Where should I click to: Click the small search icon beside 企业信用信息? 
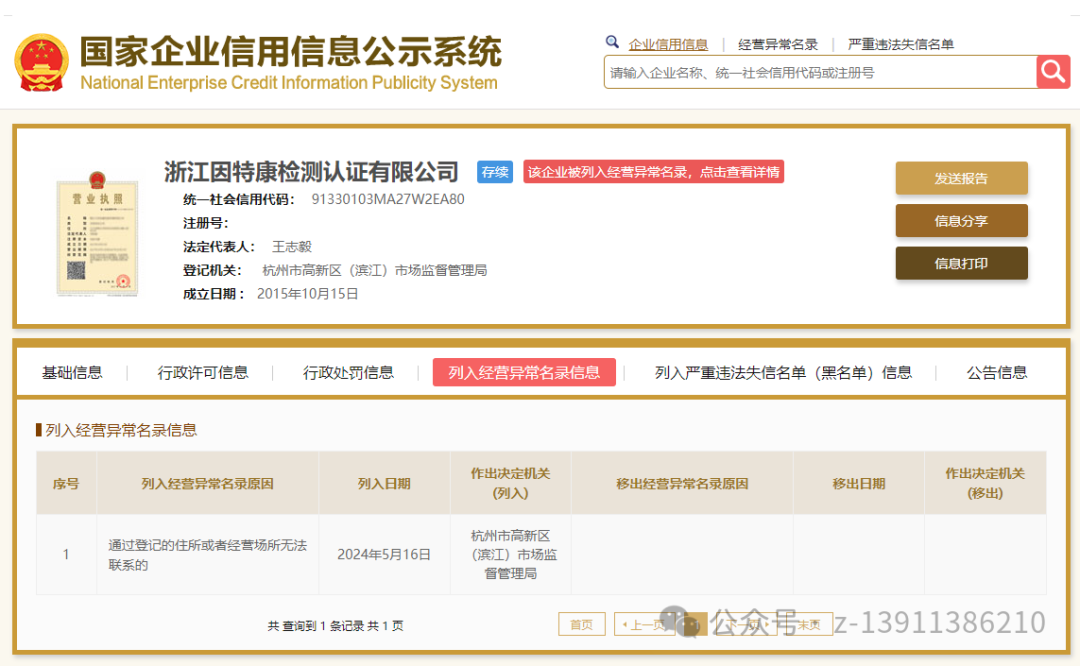click(613, 43)
